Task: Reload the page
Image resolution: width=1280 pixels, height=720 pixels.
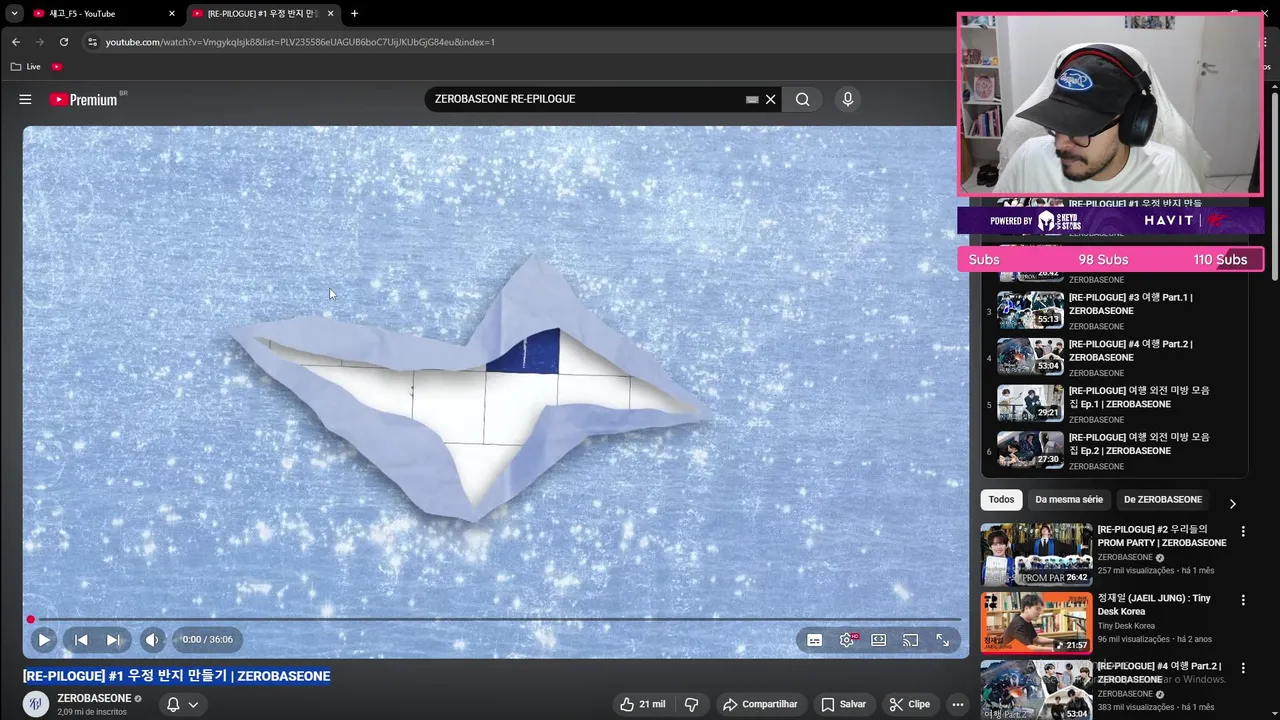Action: [64, 42]
